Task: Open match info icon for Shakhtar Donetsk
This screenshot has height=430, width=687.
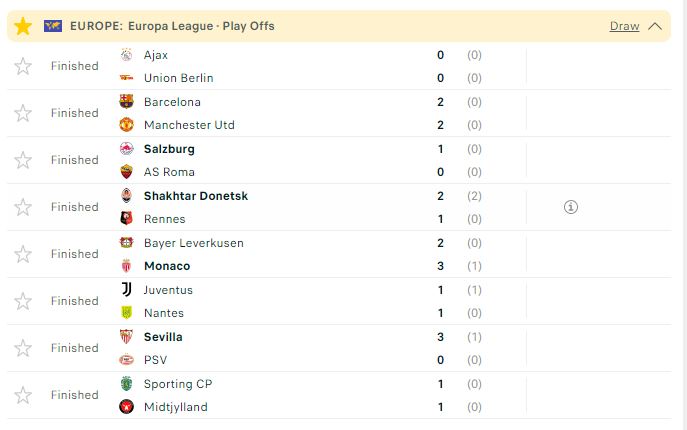Action: point(570,207)
